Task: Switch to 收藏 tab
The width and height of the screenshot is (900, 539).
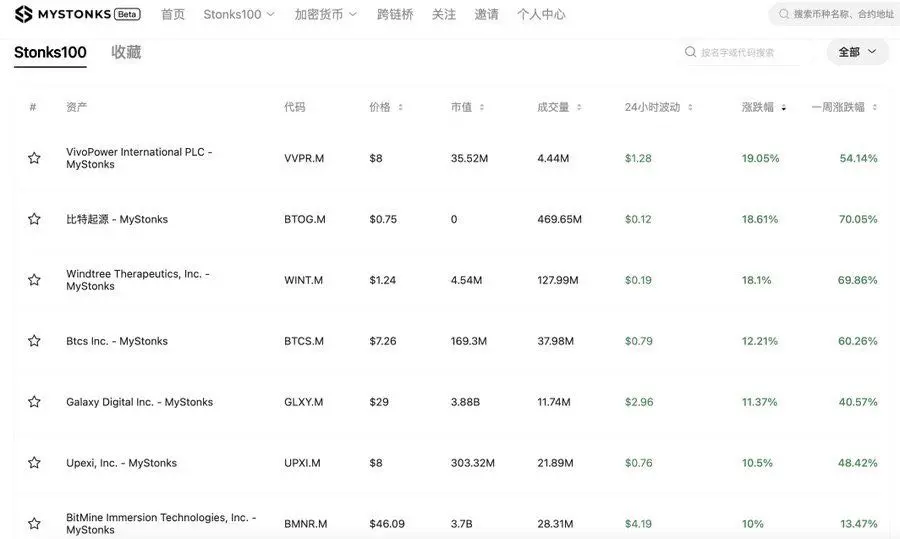Action: pos(126,52)
